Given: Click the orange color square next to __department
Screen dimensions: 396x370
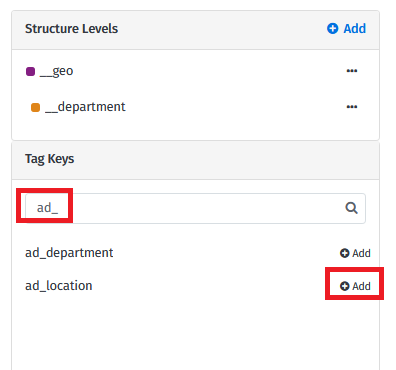Looking at the screenshot, I should (x=35, y=107).
